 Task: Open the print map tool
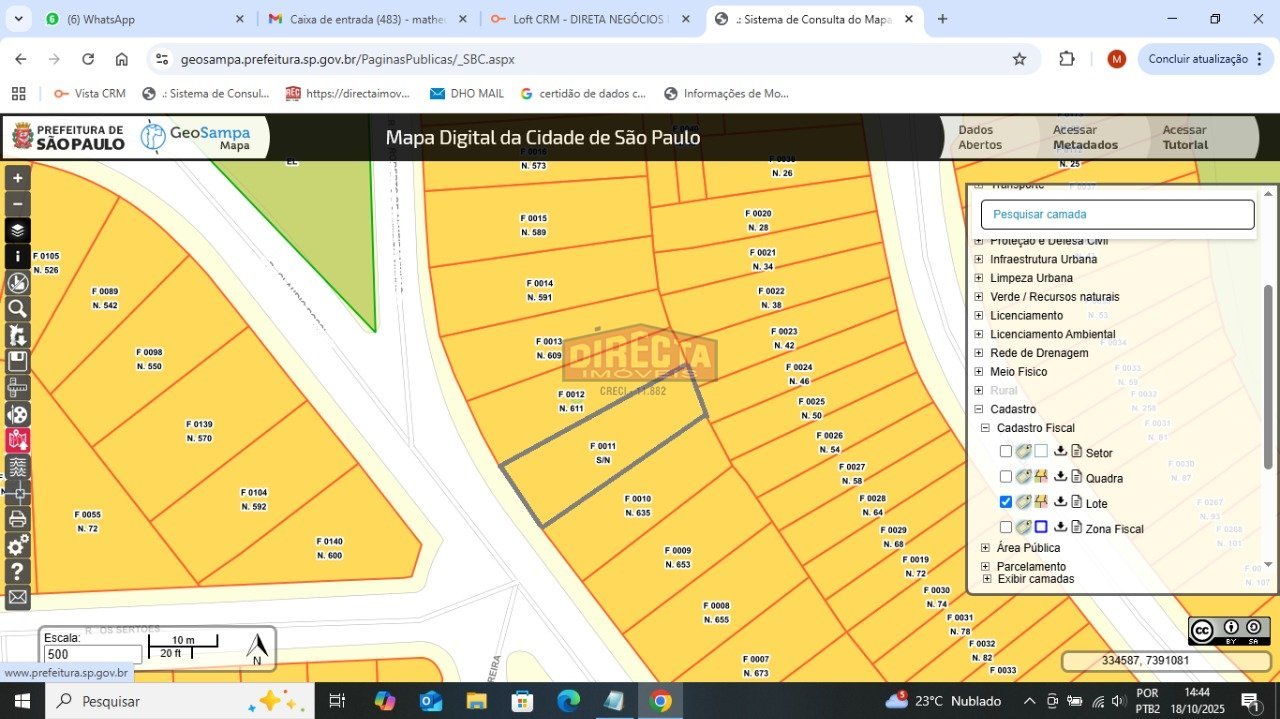[x=18, y=519]
